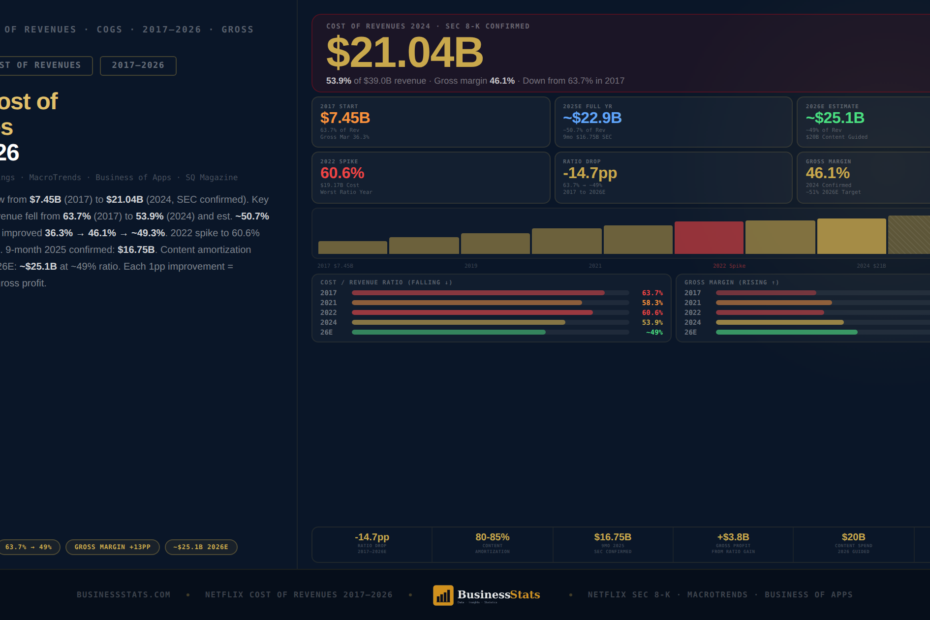Select the 2025E FULL YR ~$22.9B card
Screen dimensions: 930x620
coord(673,122)
